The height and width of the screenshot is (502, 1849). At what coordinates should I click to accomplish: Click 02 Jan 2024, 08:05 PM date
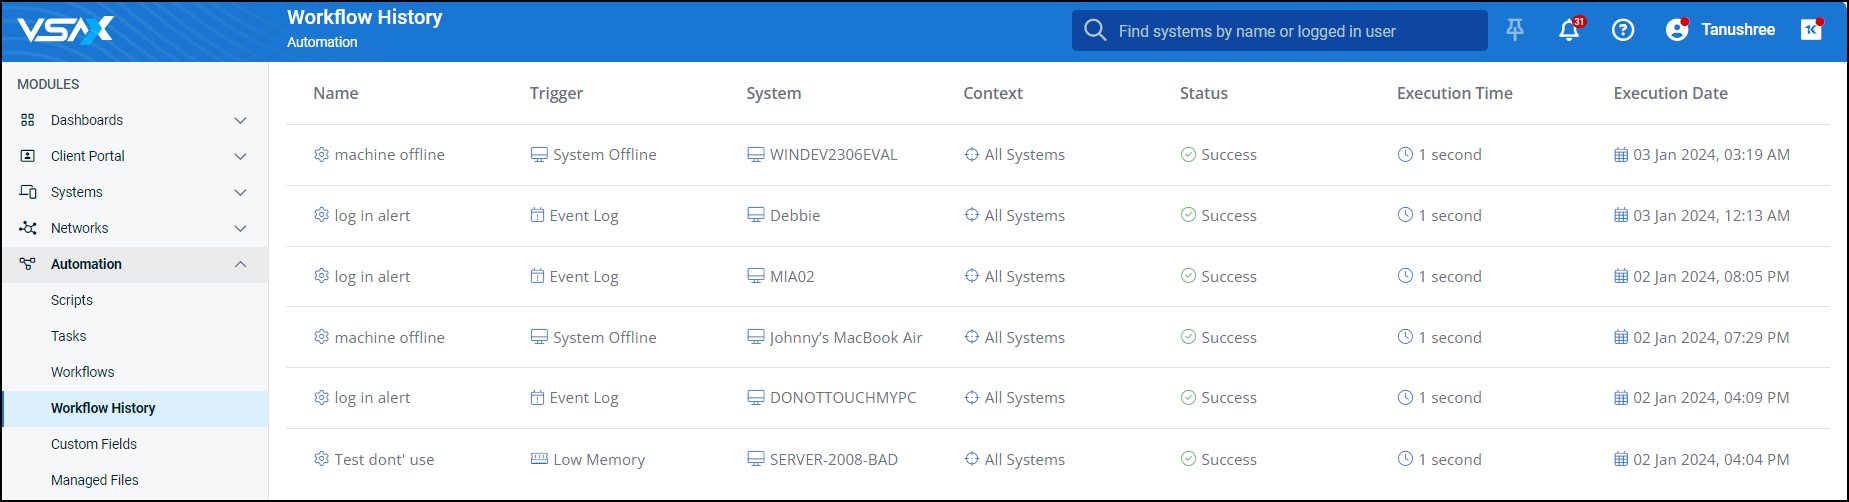coord(1711,276)
